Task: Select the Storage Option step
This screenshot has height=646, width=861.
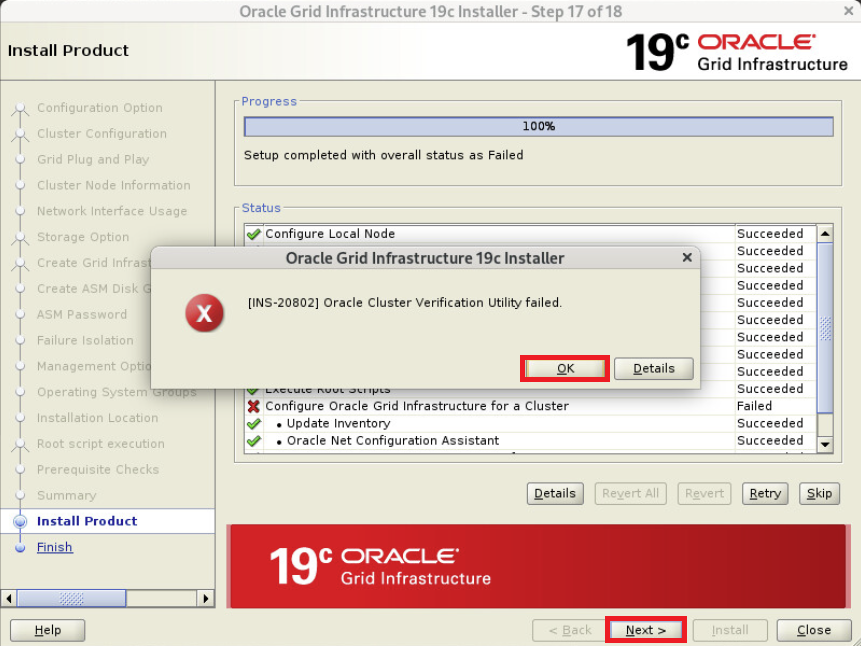Action: coord(83,237)
